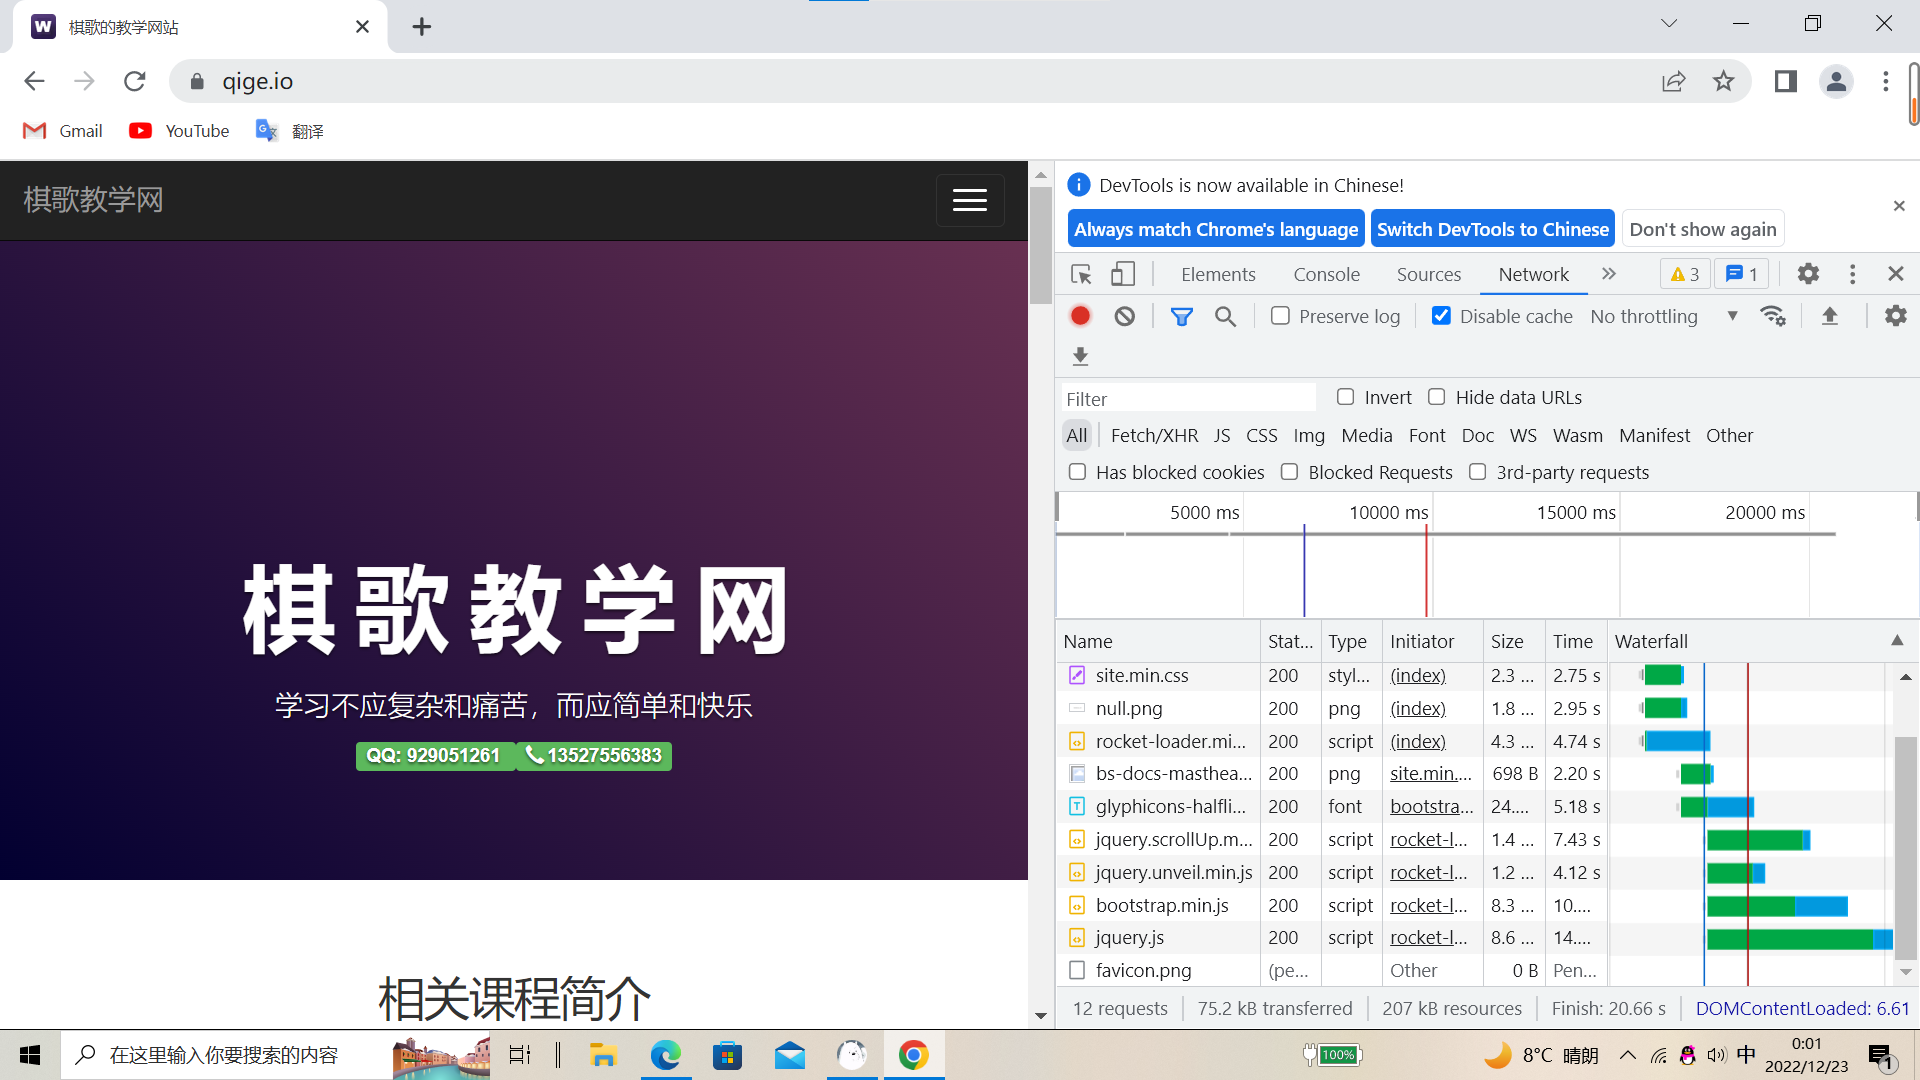1920x1080 pixels.
Task: Open the website hamburger navigation menu
Action: (x=969, y=200)
